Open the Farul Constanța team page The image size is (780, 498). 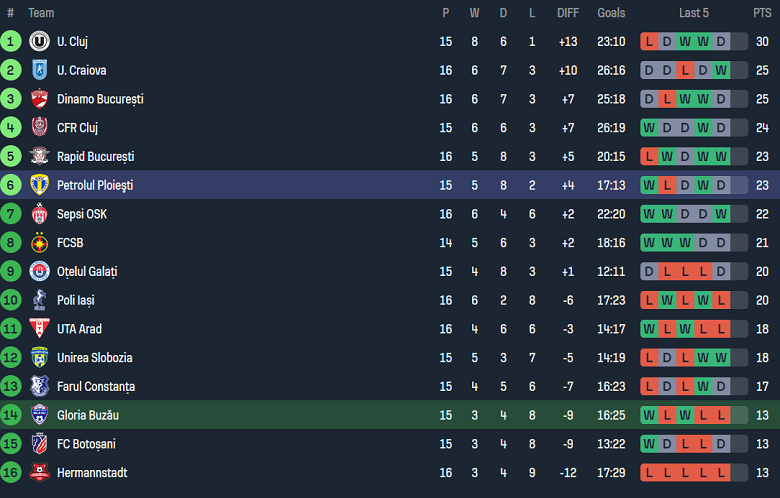pyautogui.click(x=96, y=387)
